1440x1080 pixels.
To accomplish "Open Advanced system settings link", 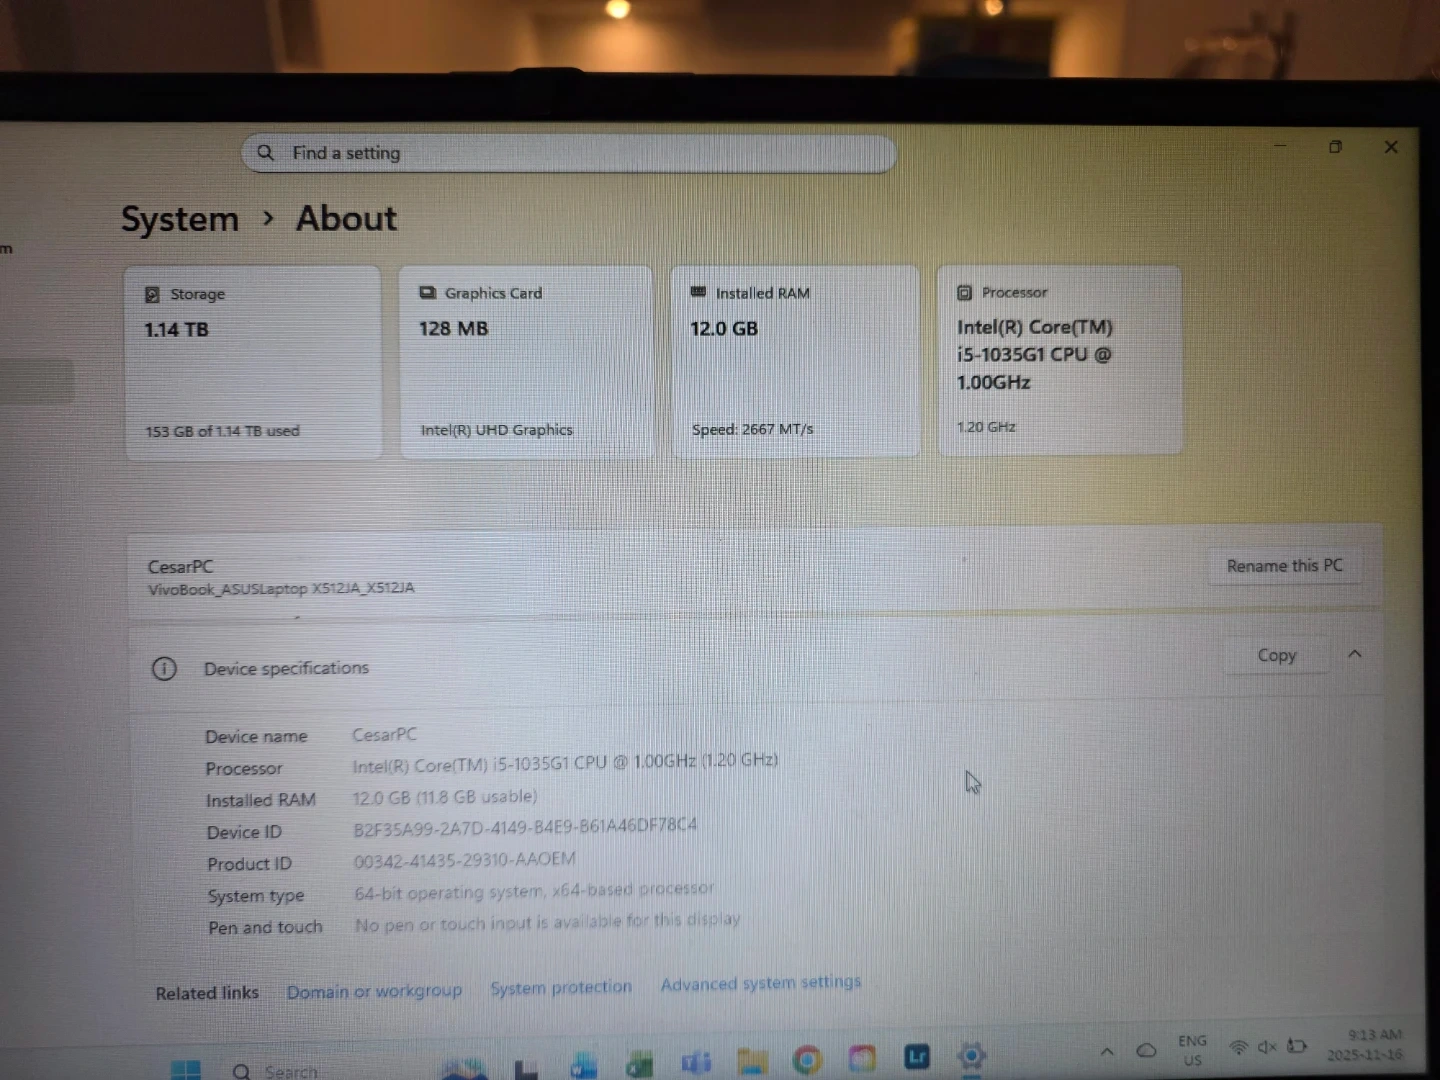I will point(760,983).
